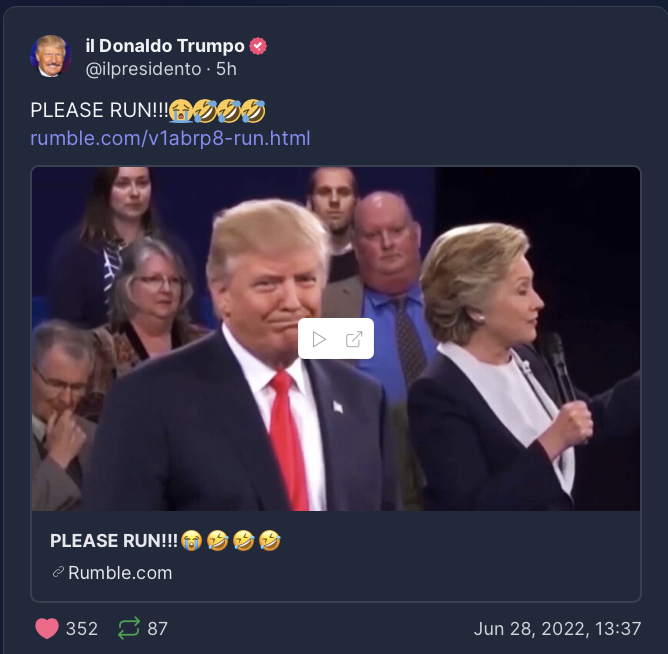Image resolution: width=668 pixels, height=654 pixels.
Task: Like the post with the heart icon
Action: [47, 628]
